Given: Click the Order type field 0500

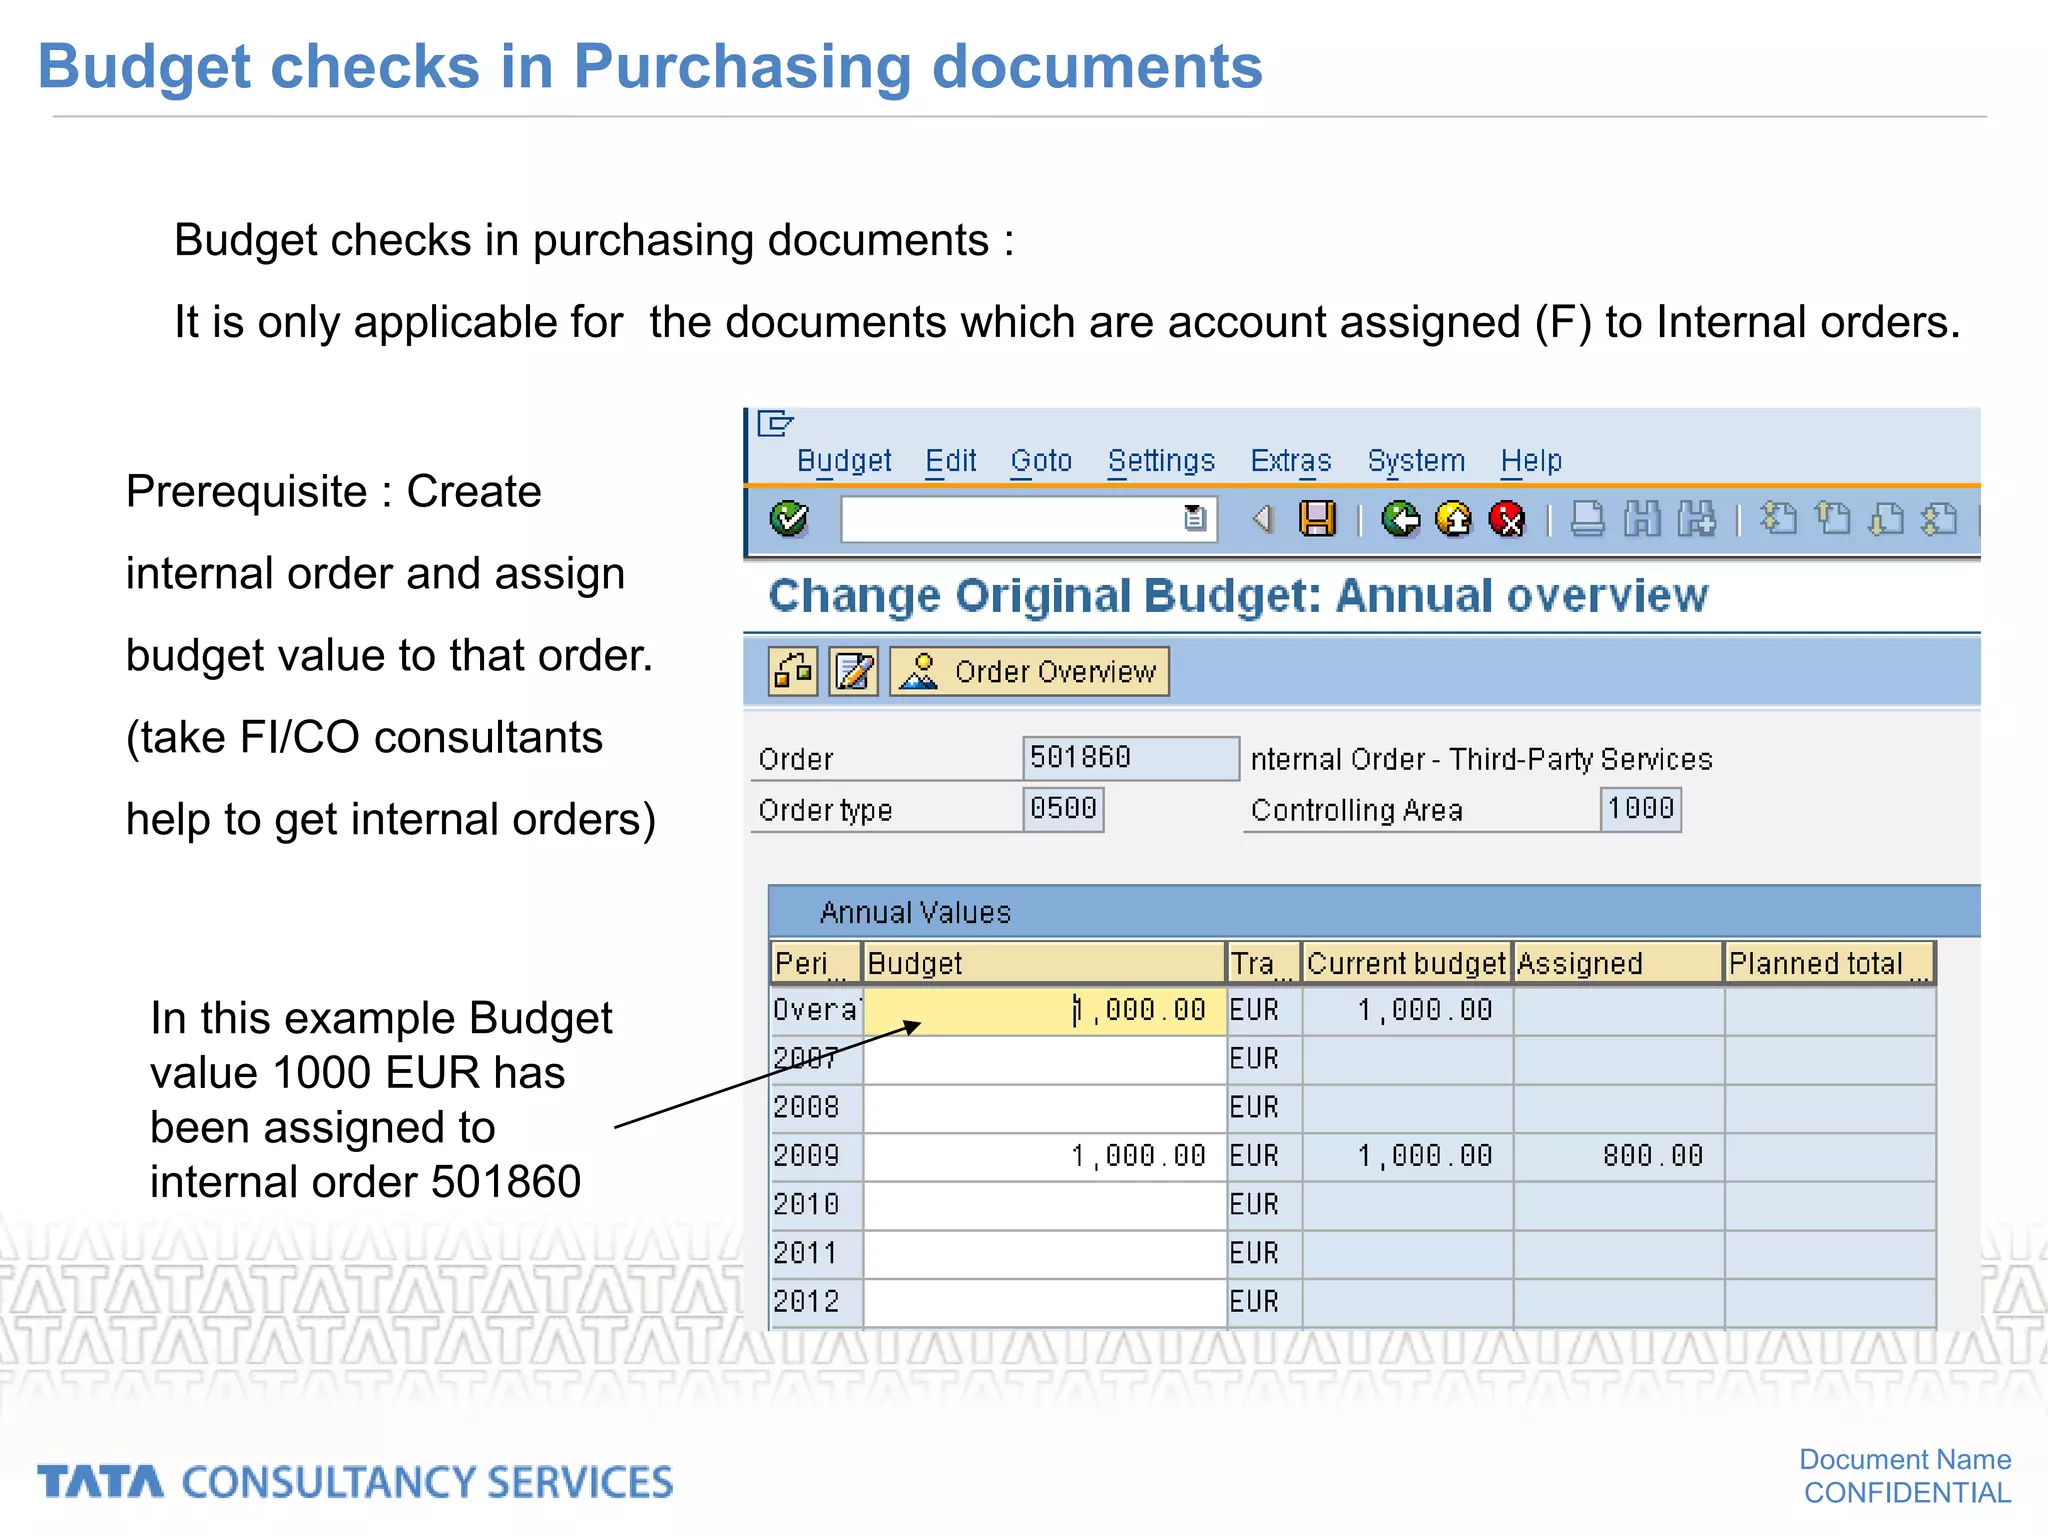Looking at the screenshot, I should click(x=1063, y=809).
